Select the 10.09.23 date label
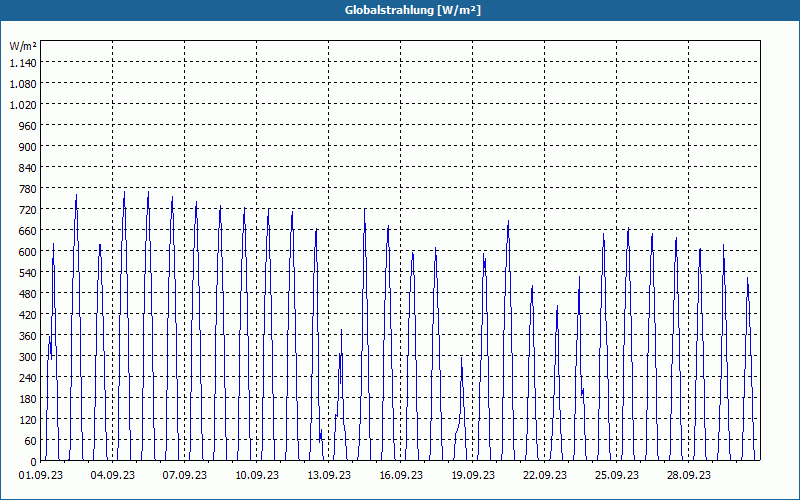 257,475
